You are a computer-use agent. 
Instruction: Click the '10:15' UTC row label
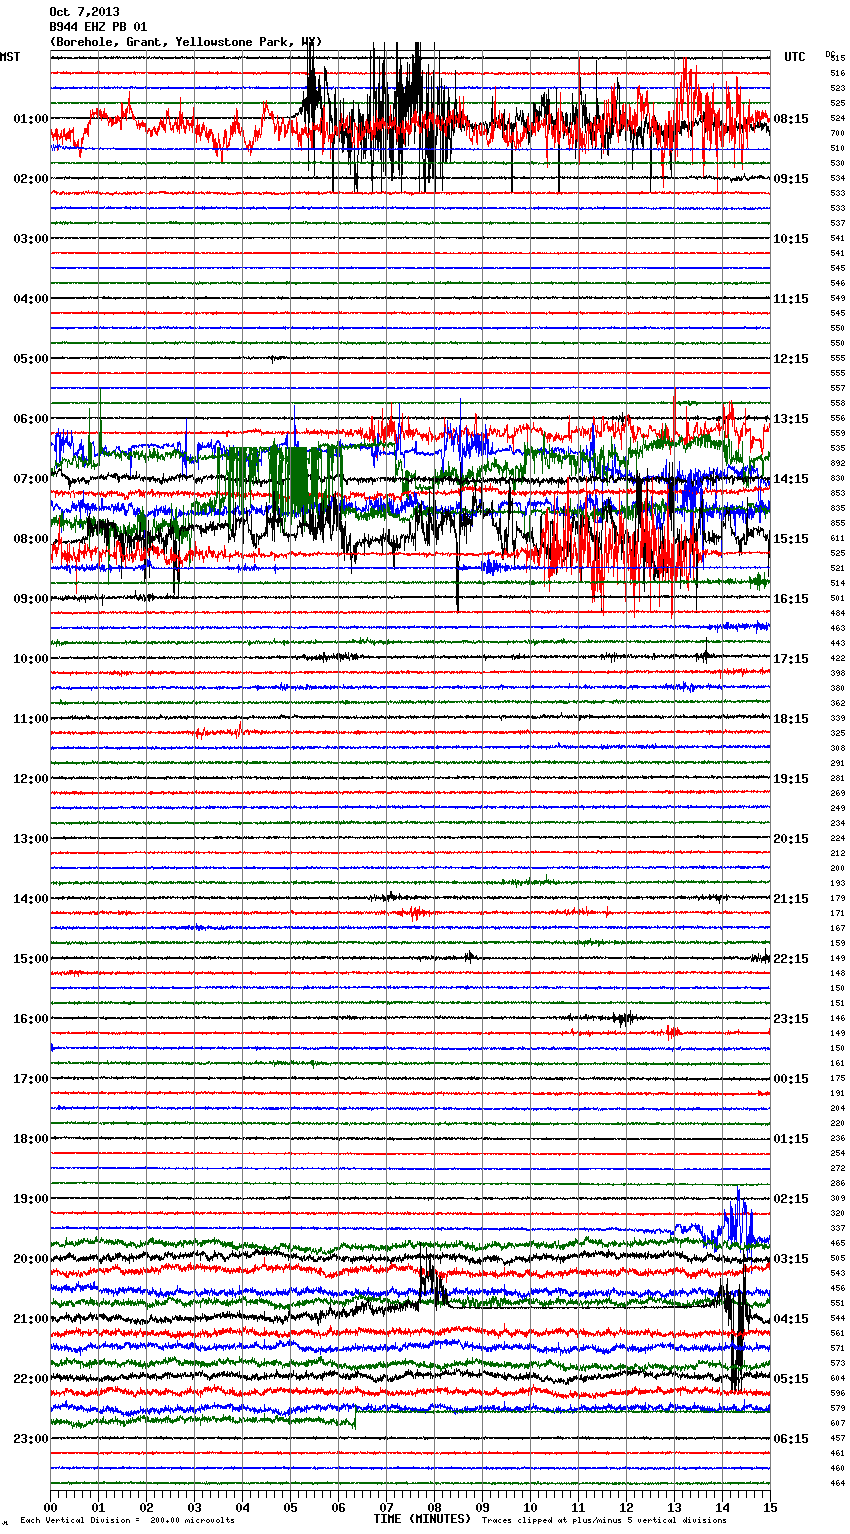click(791, 239)
